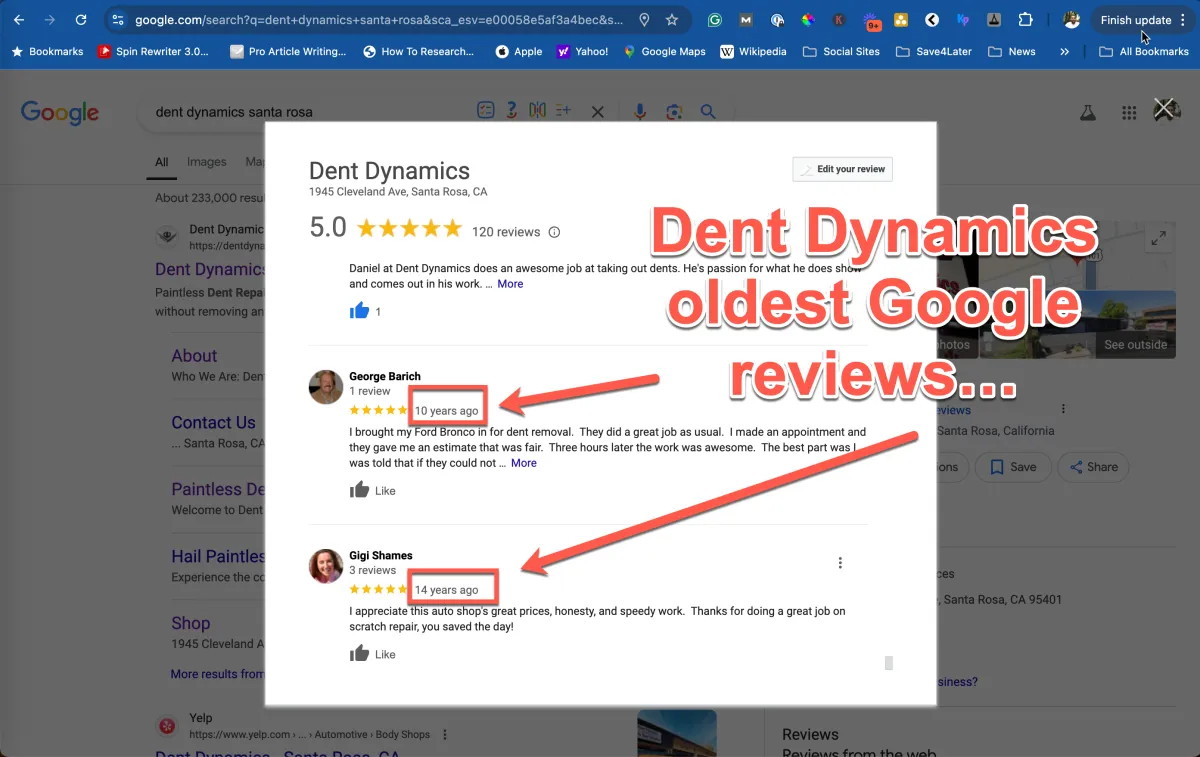Click the Google logo
1200x757 pixels.
[x=60, y=112]
